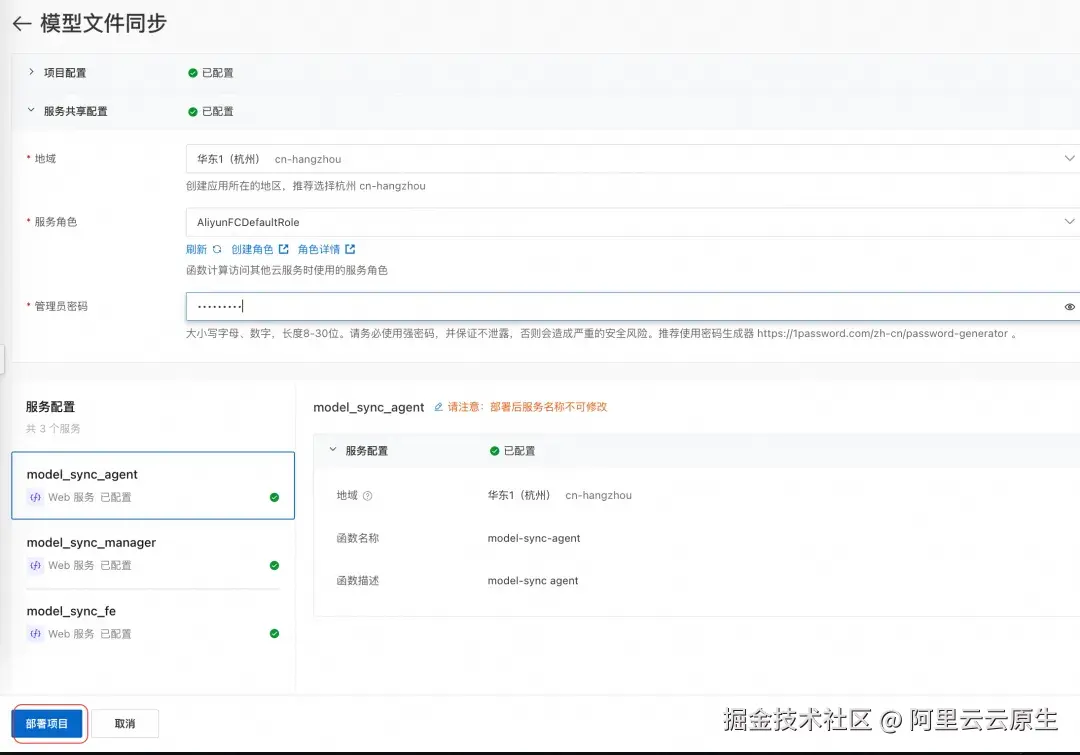
Task: 点击密码框末端的眼睛图标显示密码
Action: coord(1069,306)
